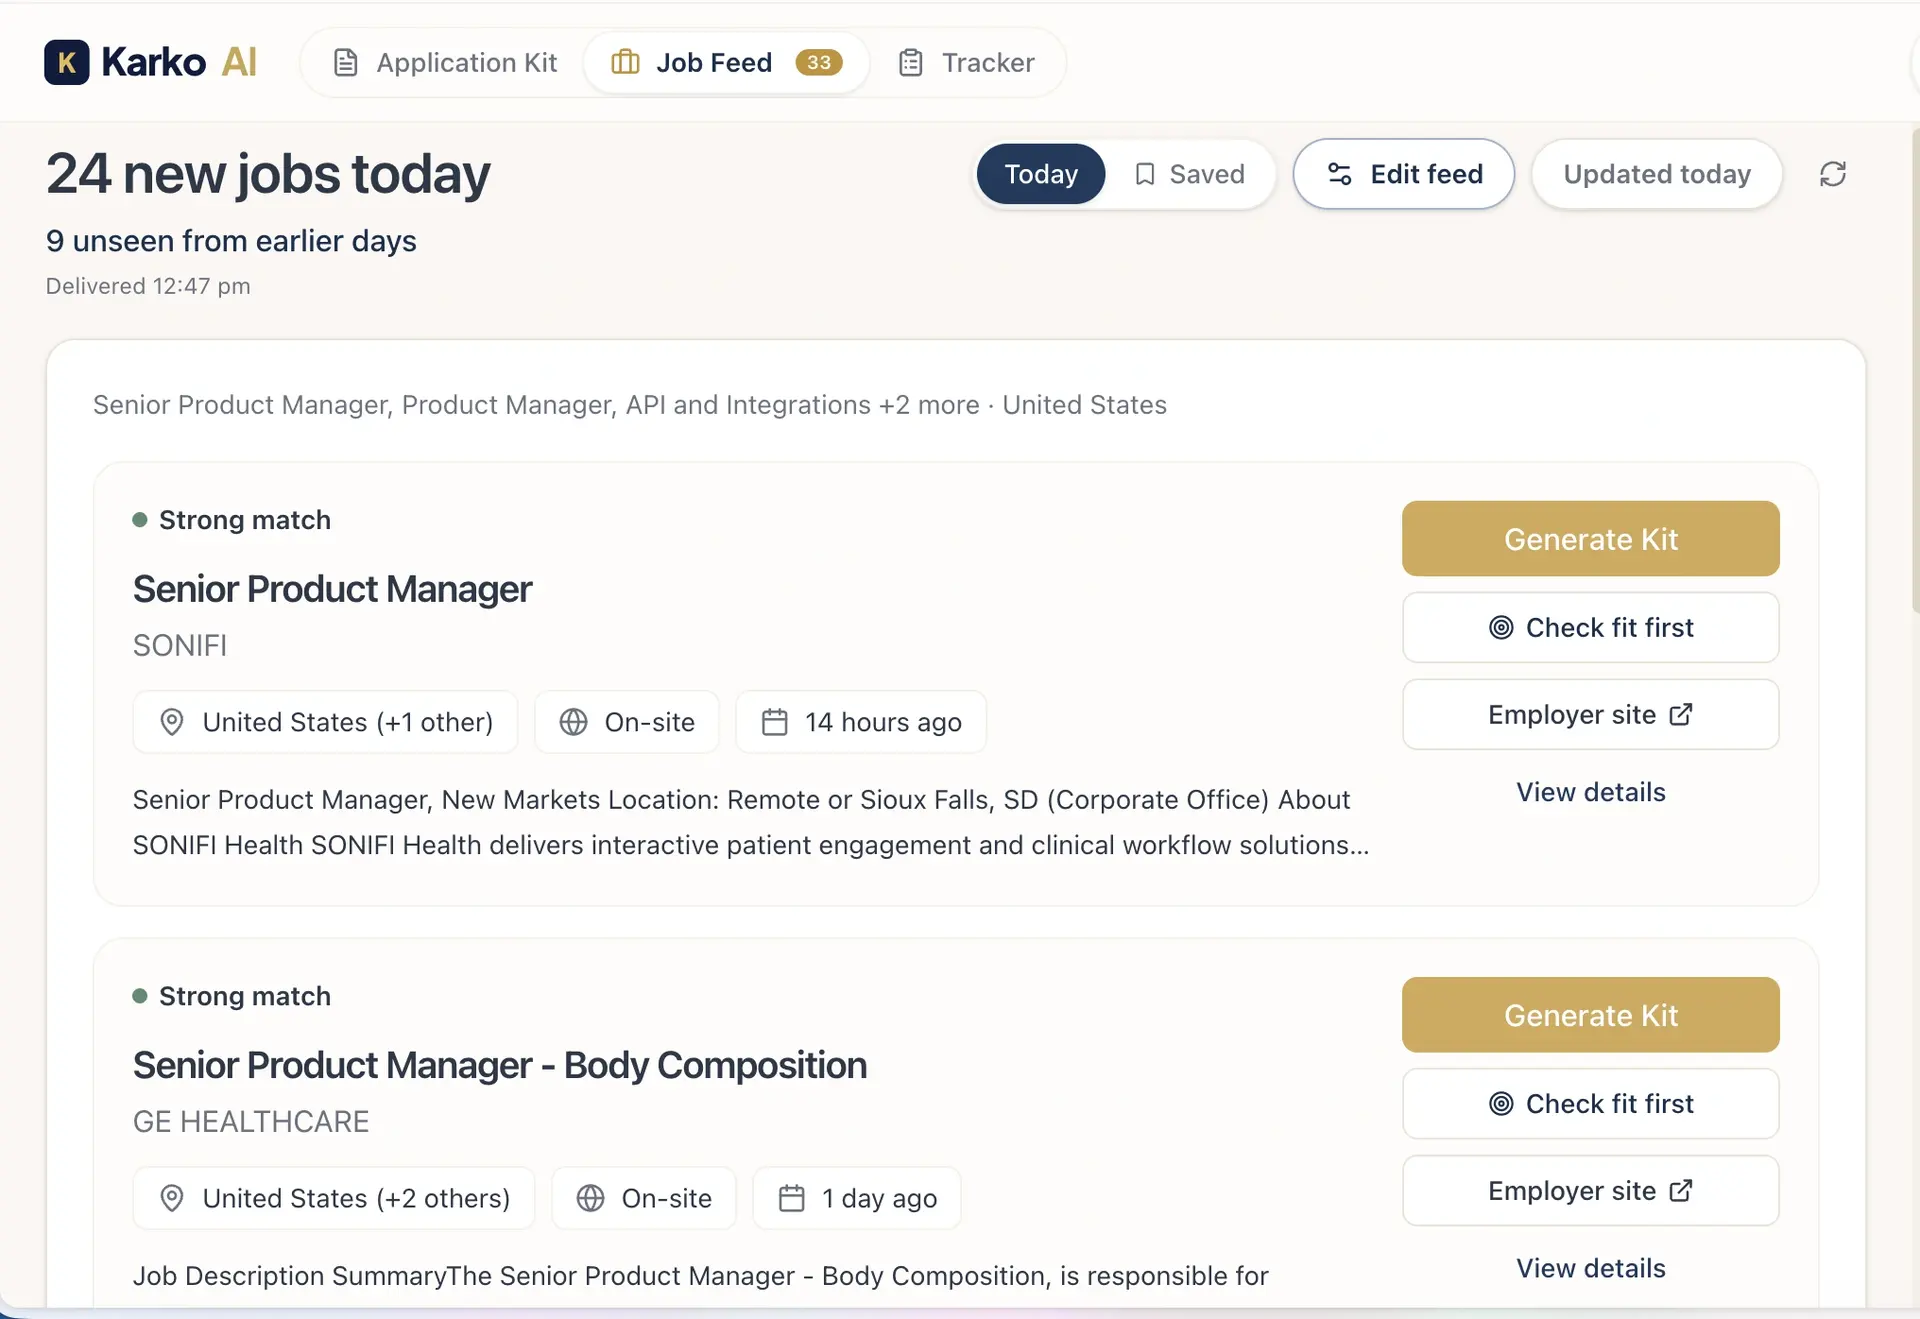This screenshot has width=1920, height=1319.
Task: Click the Karko AI logo
Action: 150,62
